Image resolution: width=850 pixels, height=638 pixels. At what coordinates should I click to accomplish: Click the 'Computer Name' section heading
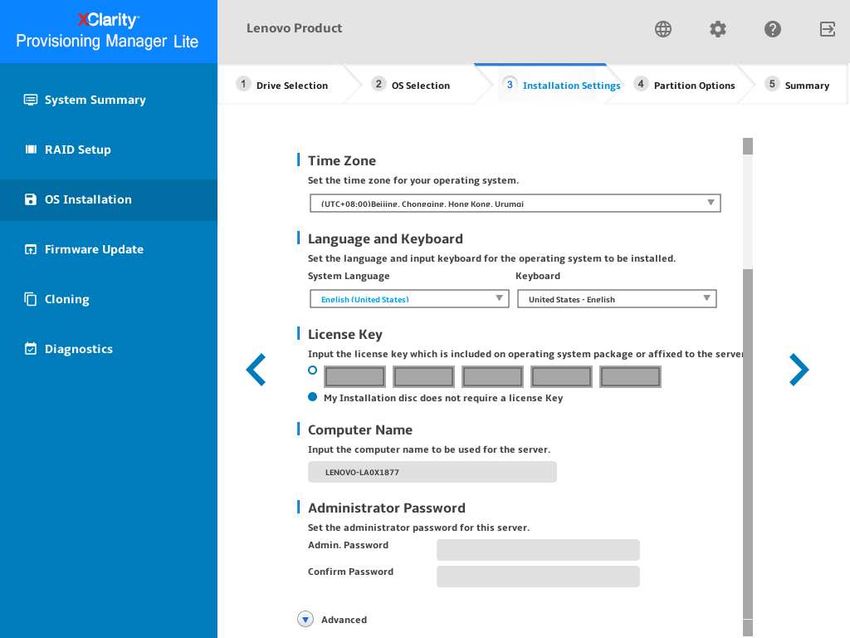coord(360,429)
